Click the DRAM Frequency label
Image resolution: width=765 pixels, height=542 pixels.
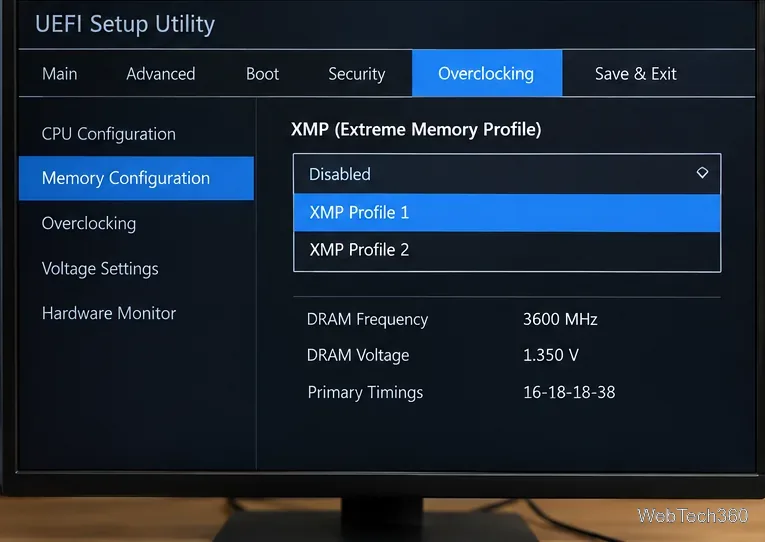(367, 320)
